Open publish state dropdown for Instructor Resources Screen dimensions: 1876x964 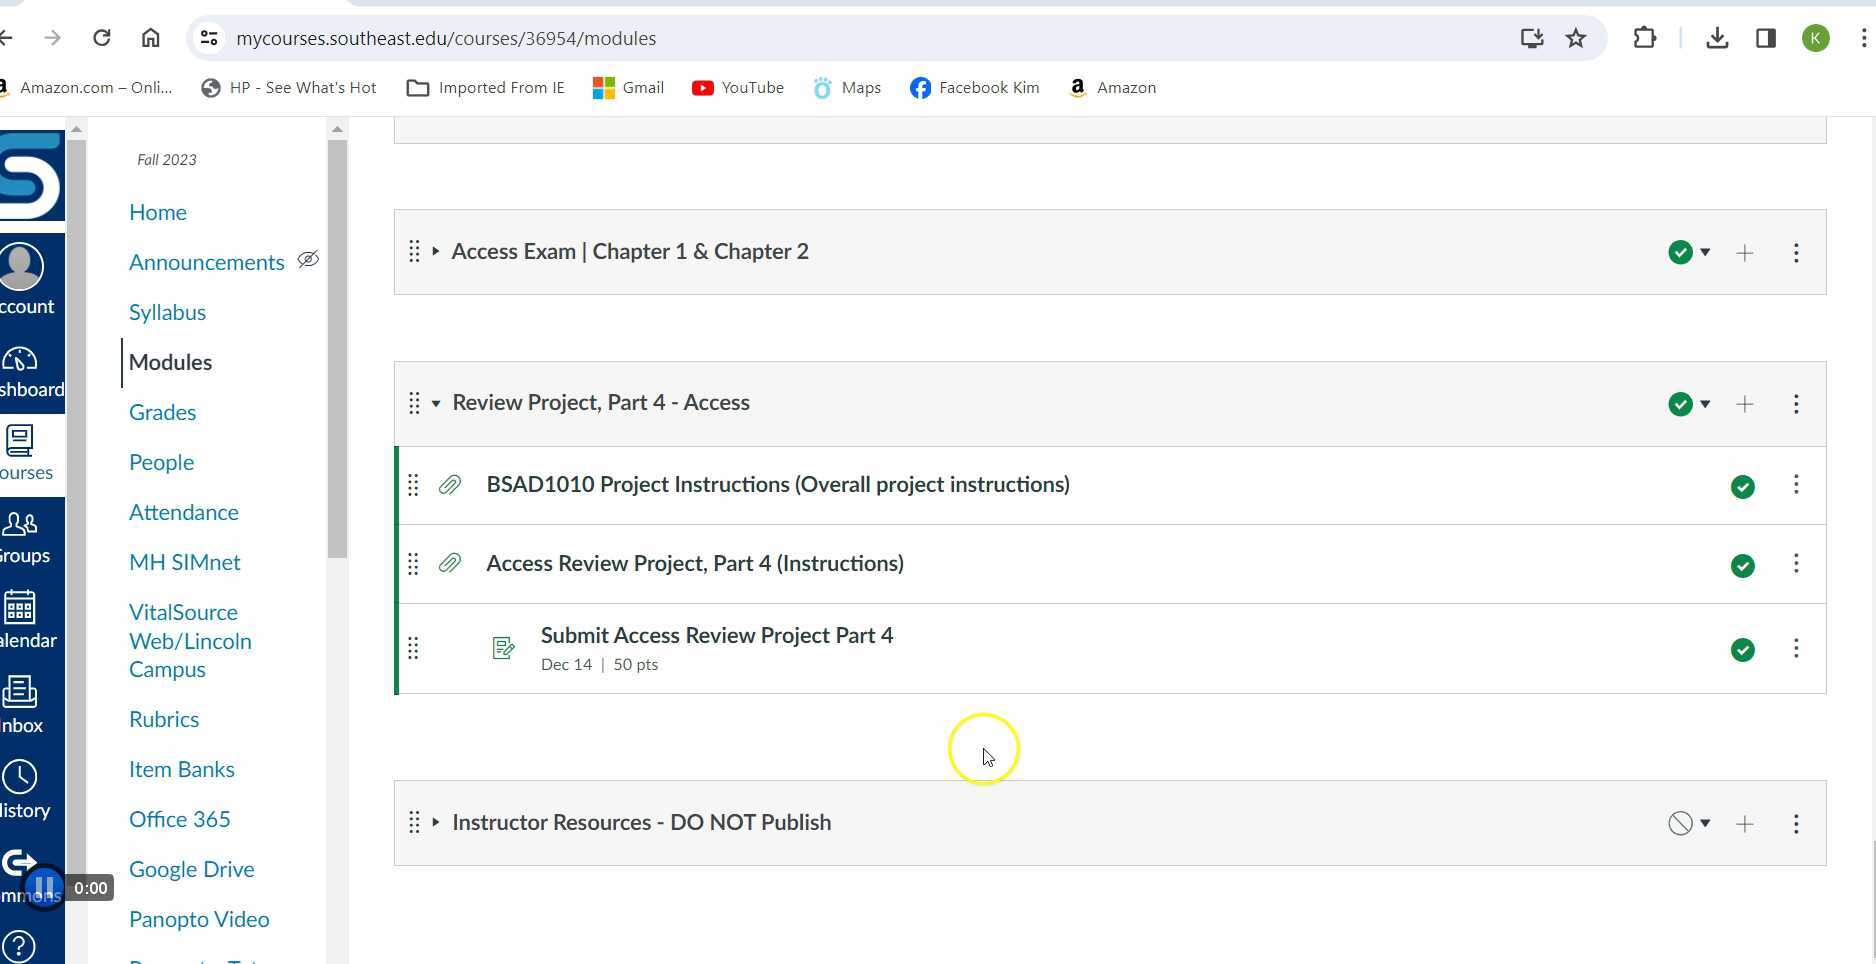[x=1706, y=823]
